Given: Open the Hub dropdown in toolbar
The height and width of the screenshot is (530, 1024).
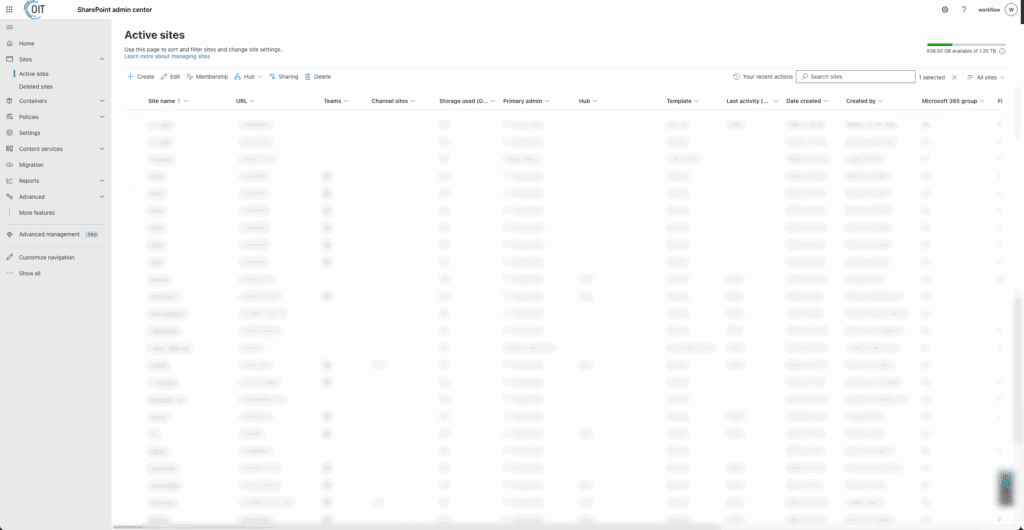Looking at the screenshot, I should [249, 76].
